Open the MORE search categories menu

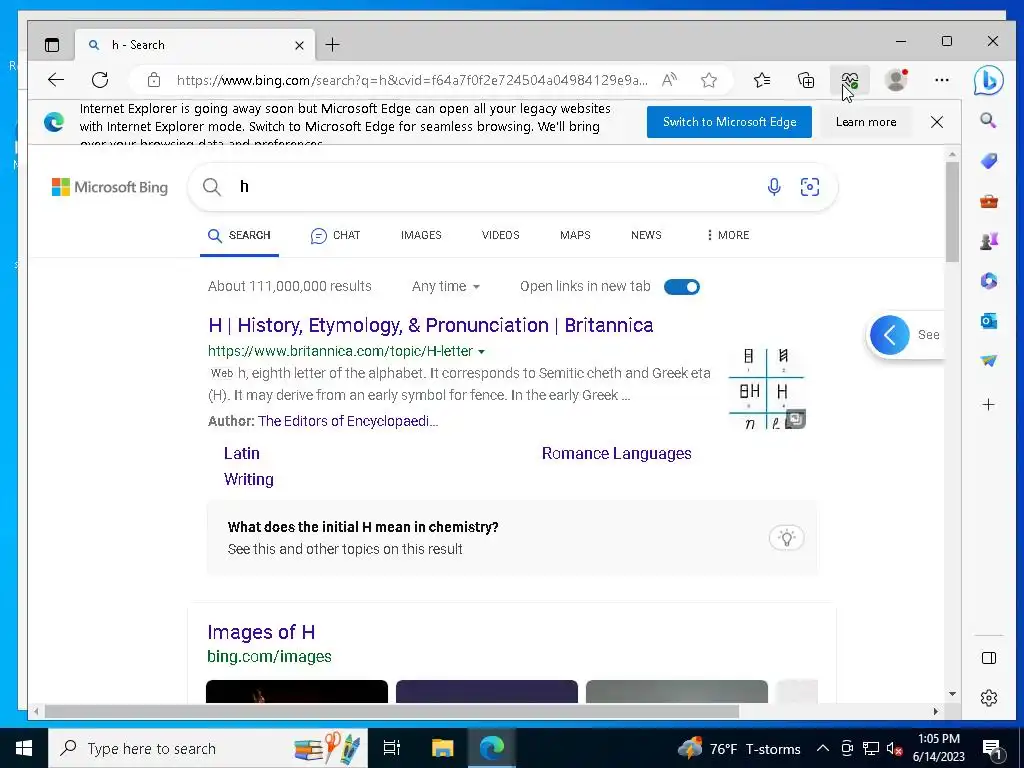pyautogui.click(x=728, y=235)
